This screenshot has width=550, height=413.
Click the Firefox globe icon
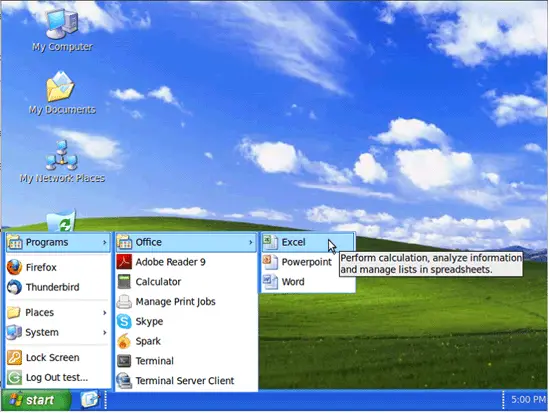pyautogui.click(x=14, y=267)
